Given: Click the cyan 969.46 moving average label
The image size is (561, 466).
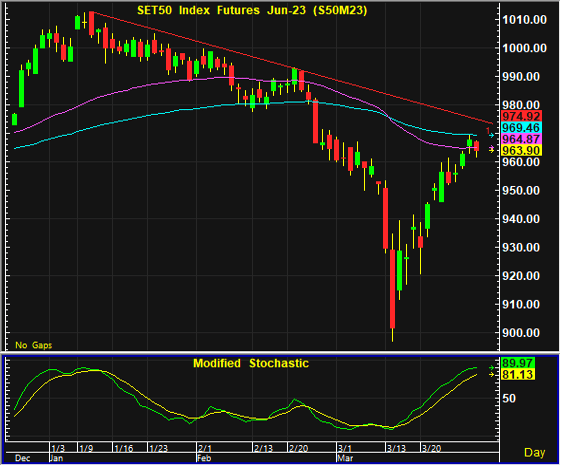Looking at the screenshot, I should pos(521,127).
